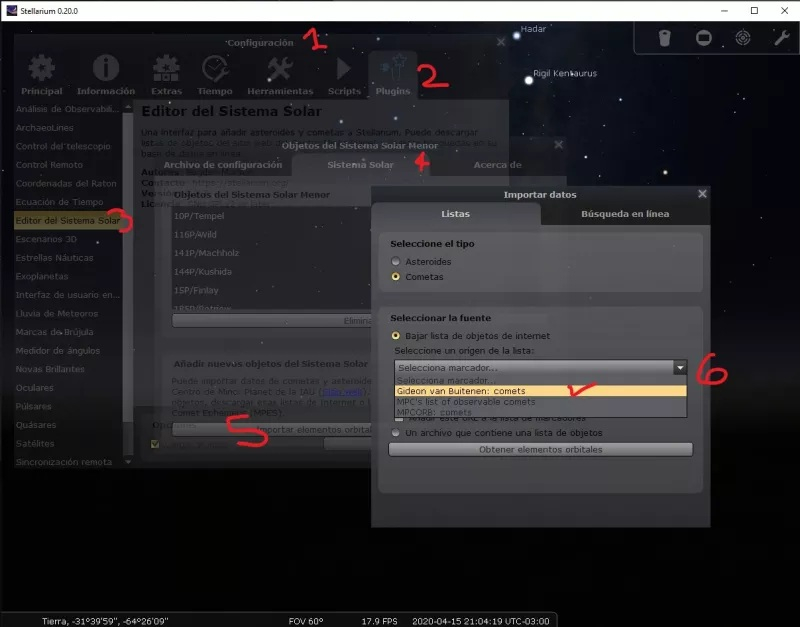Toggle the checkbox in the Opciones section
This screenshot has height=627, width=802.
coord(155,444)
